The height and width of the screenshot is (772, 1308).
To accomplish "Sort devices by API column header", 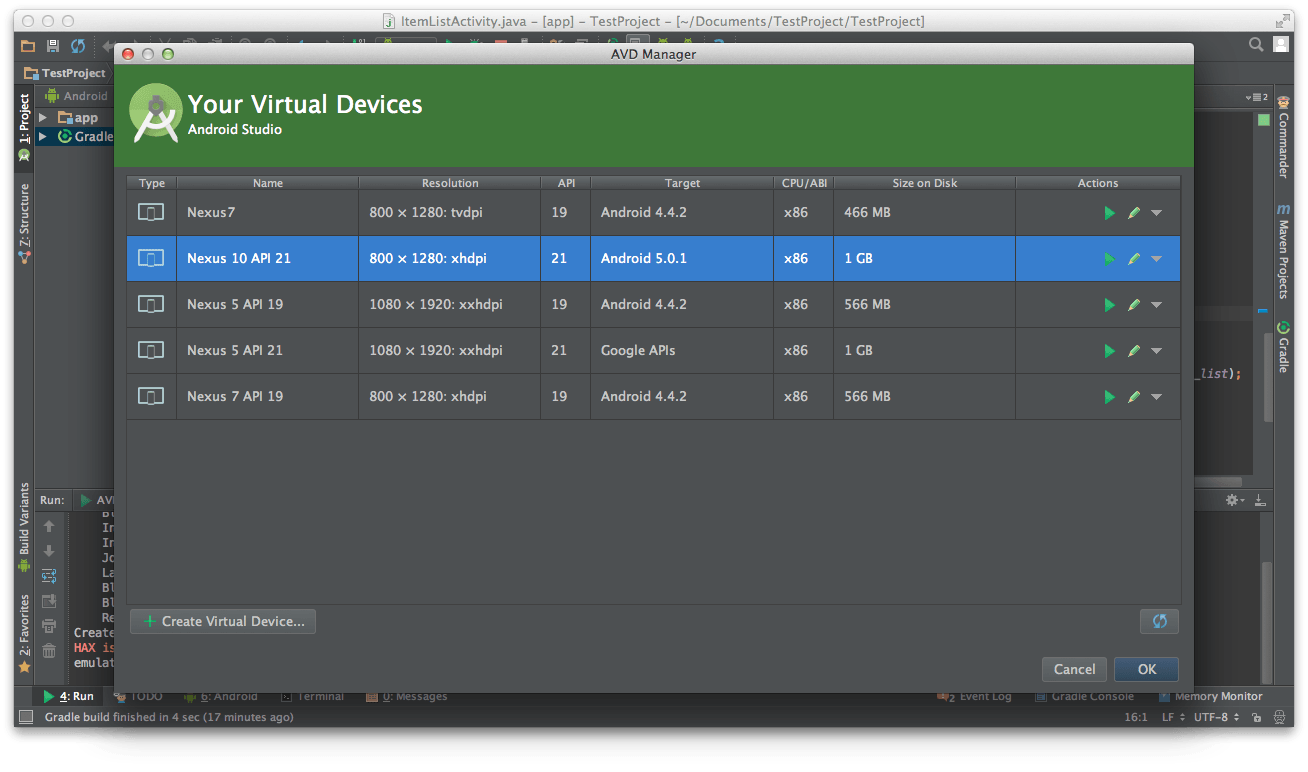I will coord(565,183).
